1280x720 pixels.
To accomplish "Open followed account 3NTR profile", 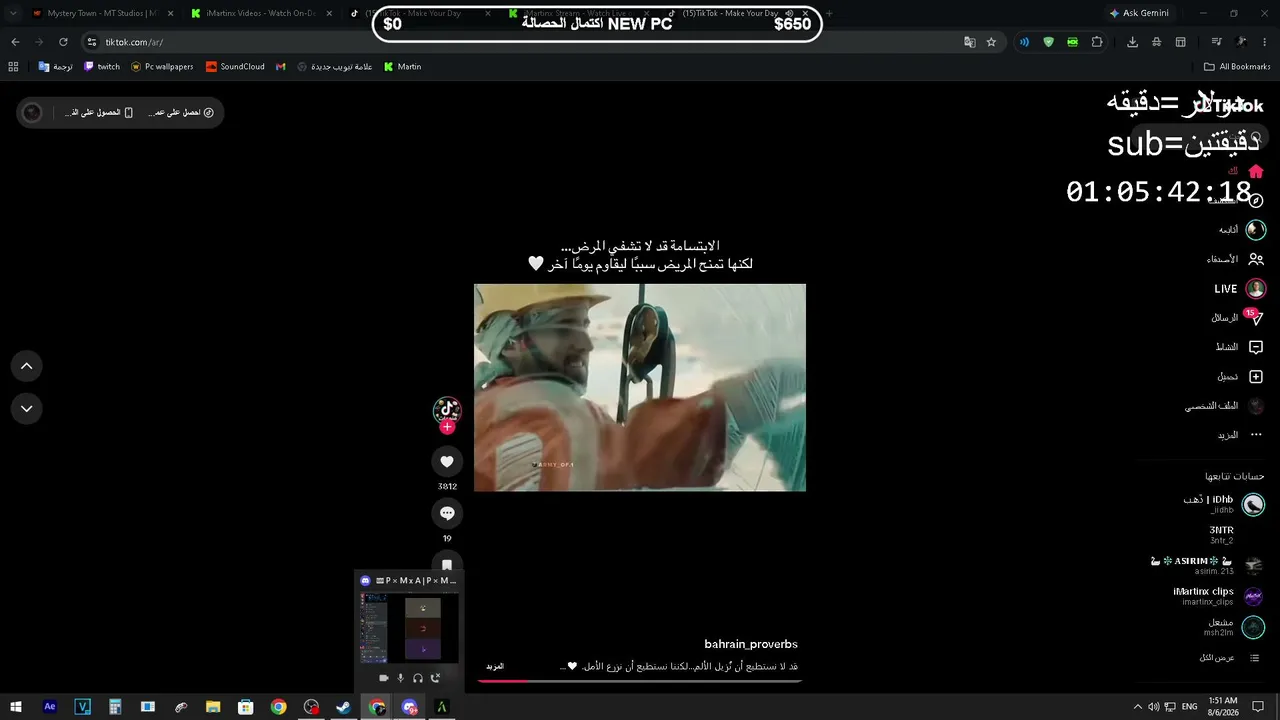I will pyautogui.click(x=1222, y=535).
